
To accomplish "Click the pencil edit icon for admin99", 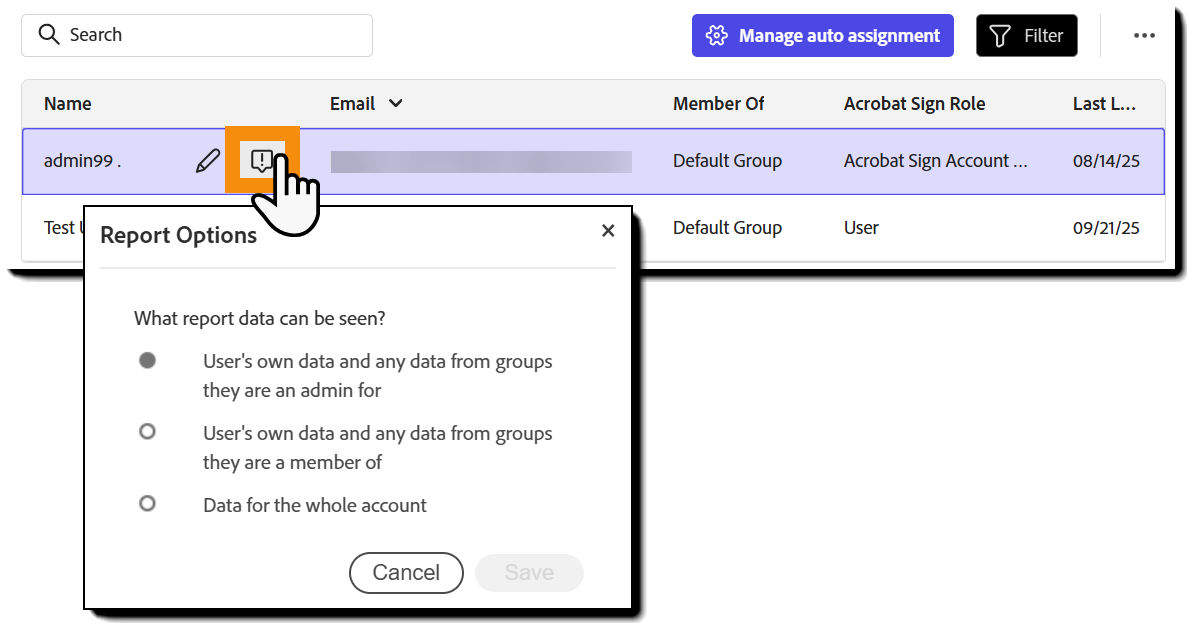I will point(208,160).
